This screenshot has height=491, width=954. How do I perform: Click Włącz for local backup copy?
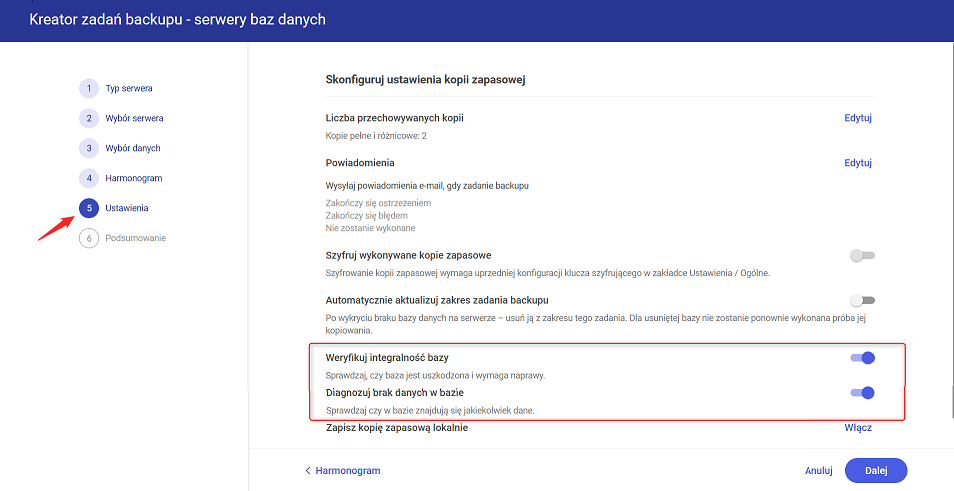pyautogui.click(x=858, y=428)
